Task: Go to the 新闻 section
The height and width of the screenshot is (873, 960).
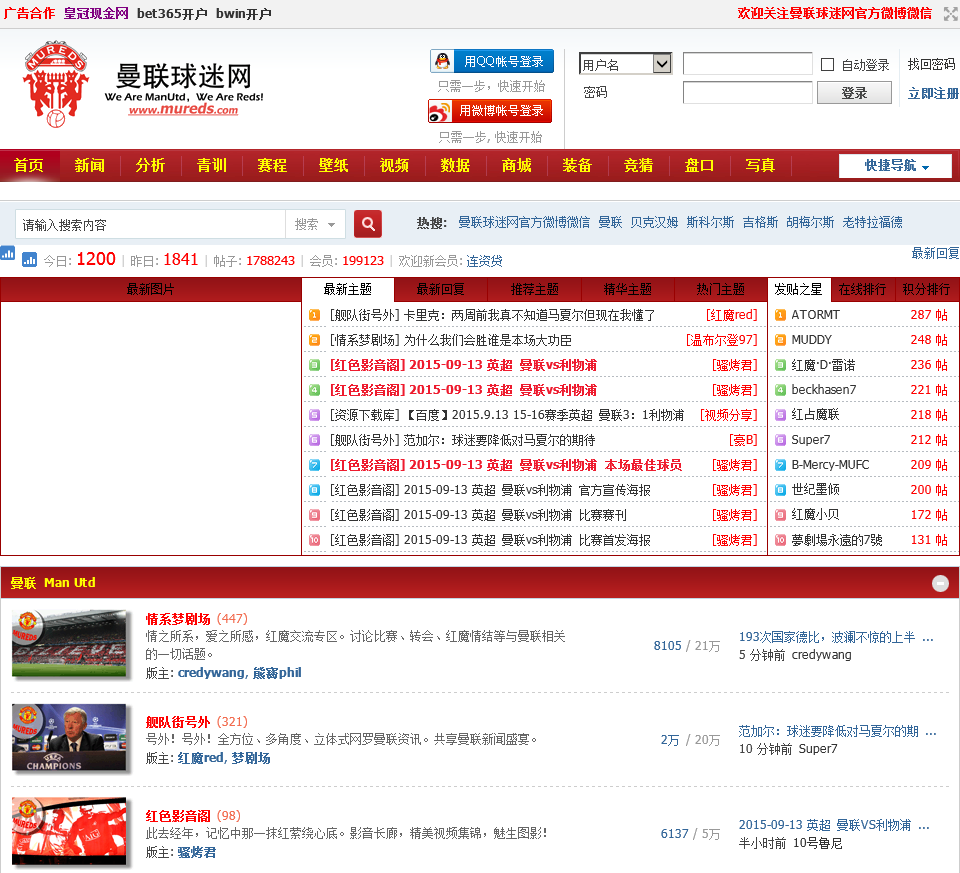Action: 89,165
